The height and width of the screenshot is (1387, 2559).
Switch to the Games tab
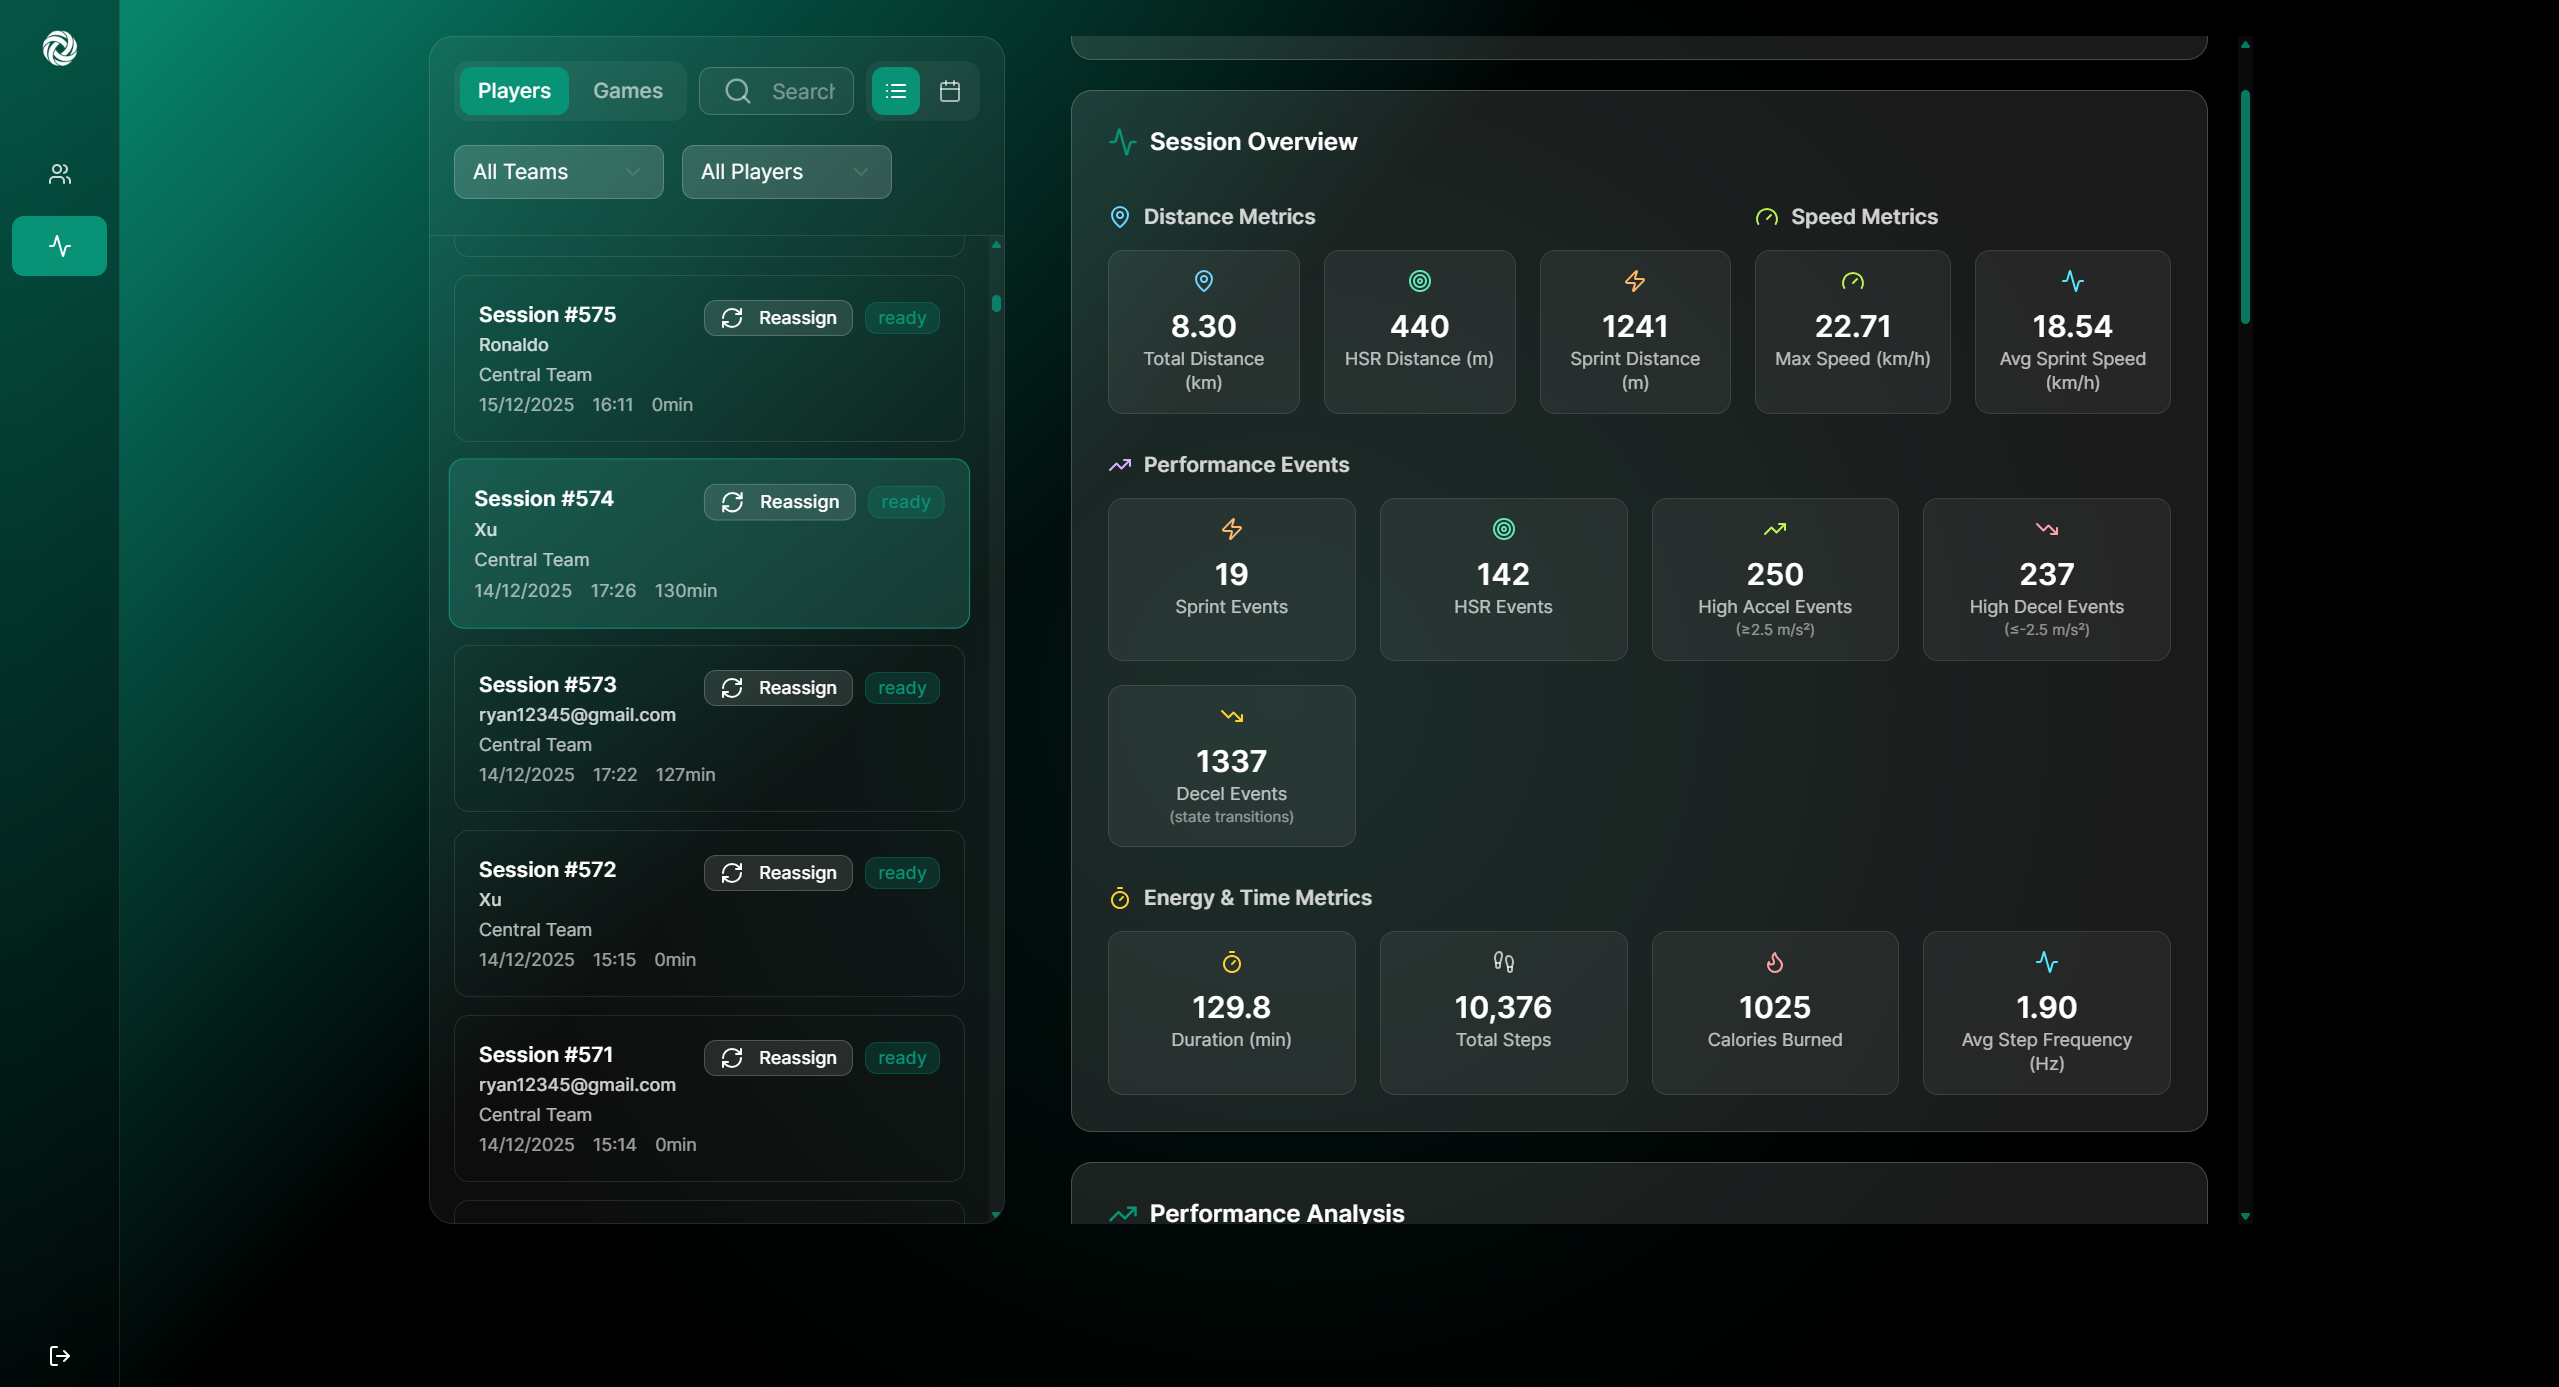627,90
